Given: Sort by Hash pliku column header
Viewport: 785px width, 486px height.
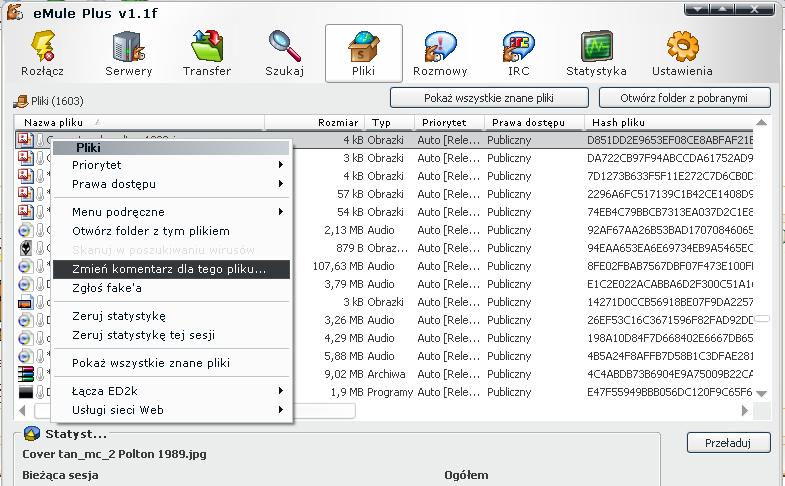Looking at the screenshot, I should pyautogui.click(x=669, y=122).
